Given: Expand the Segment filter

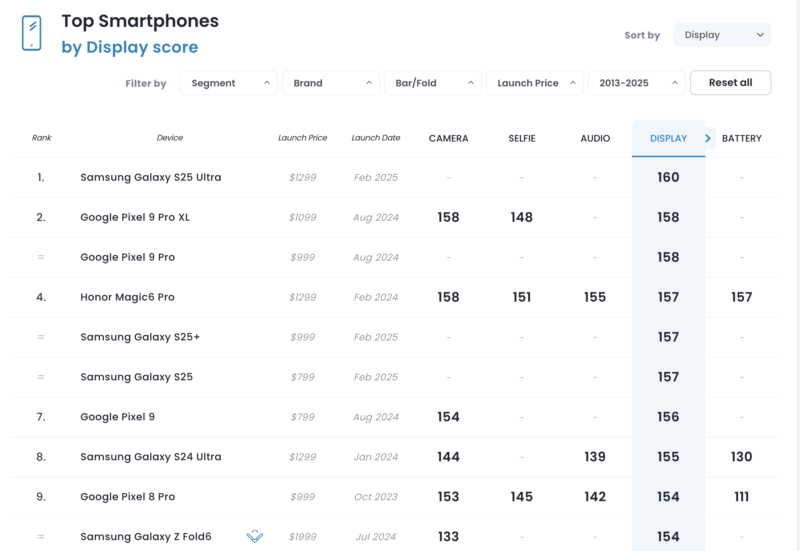Looking at the screenshot, I should tap(229, 83).
